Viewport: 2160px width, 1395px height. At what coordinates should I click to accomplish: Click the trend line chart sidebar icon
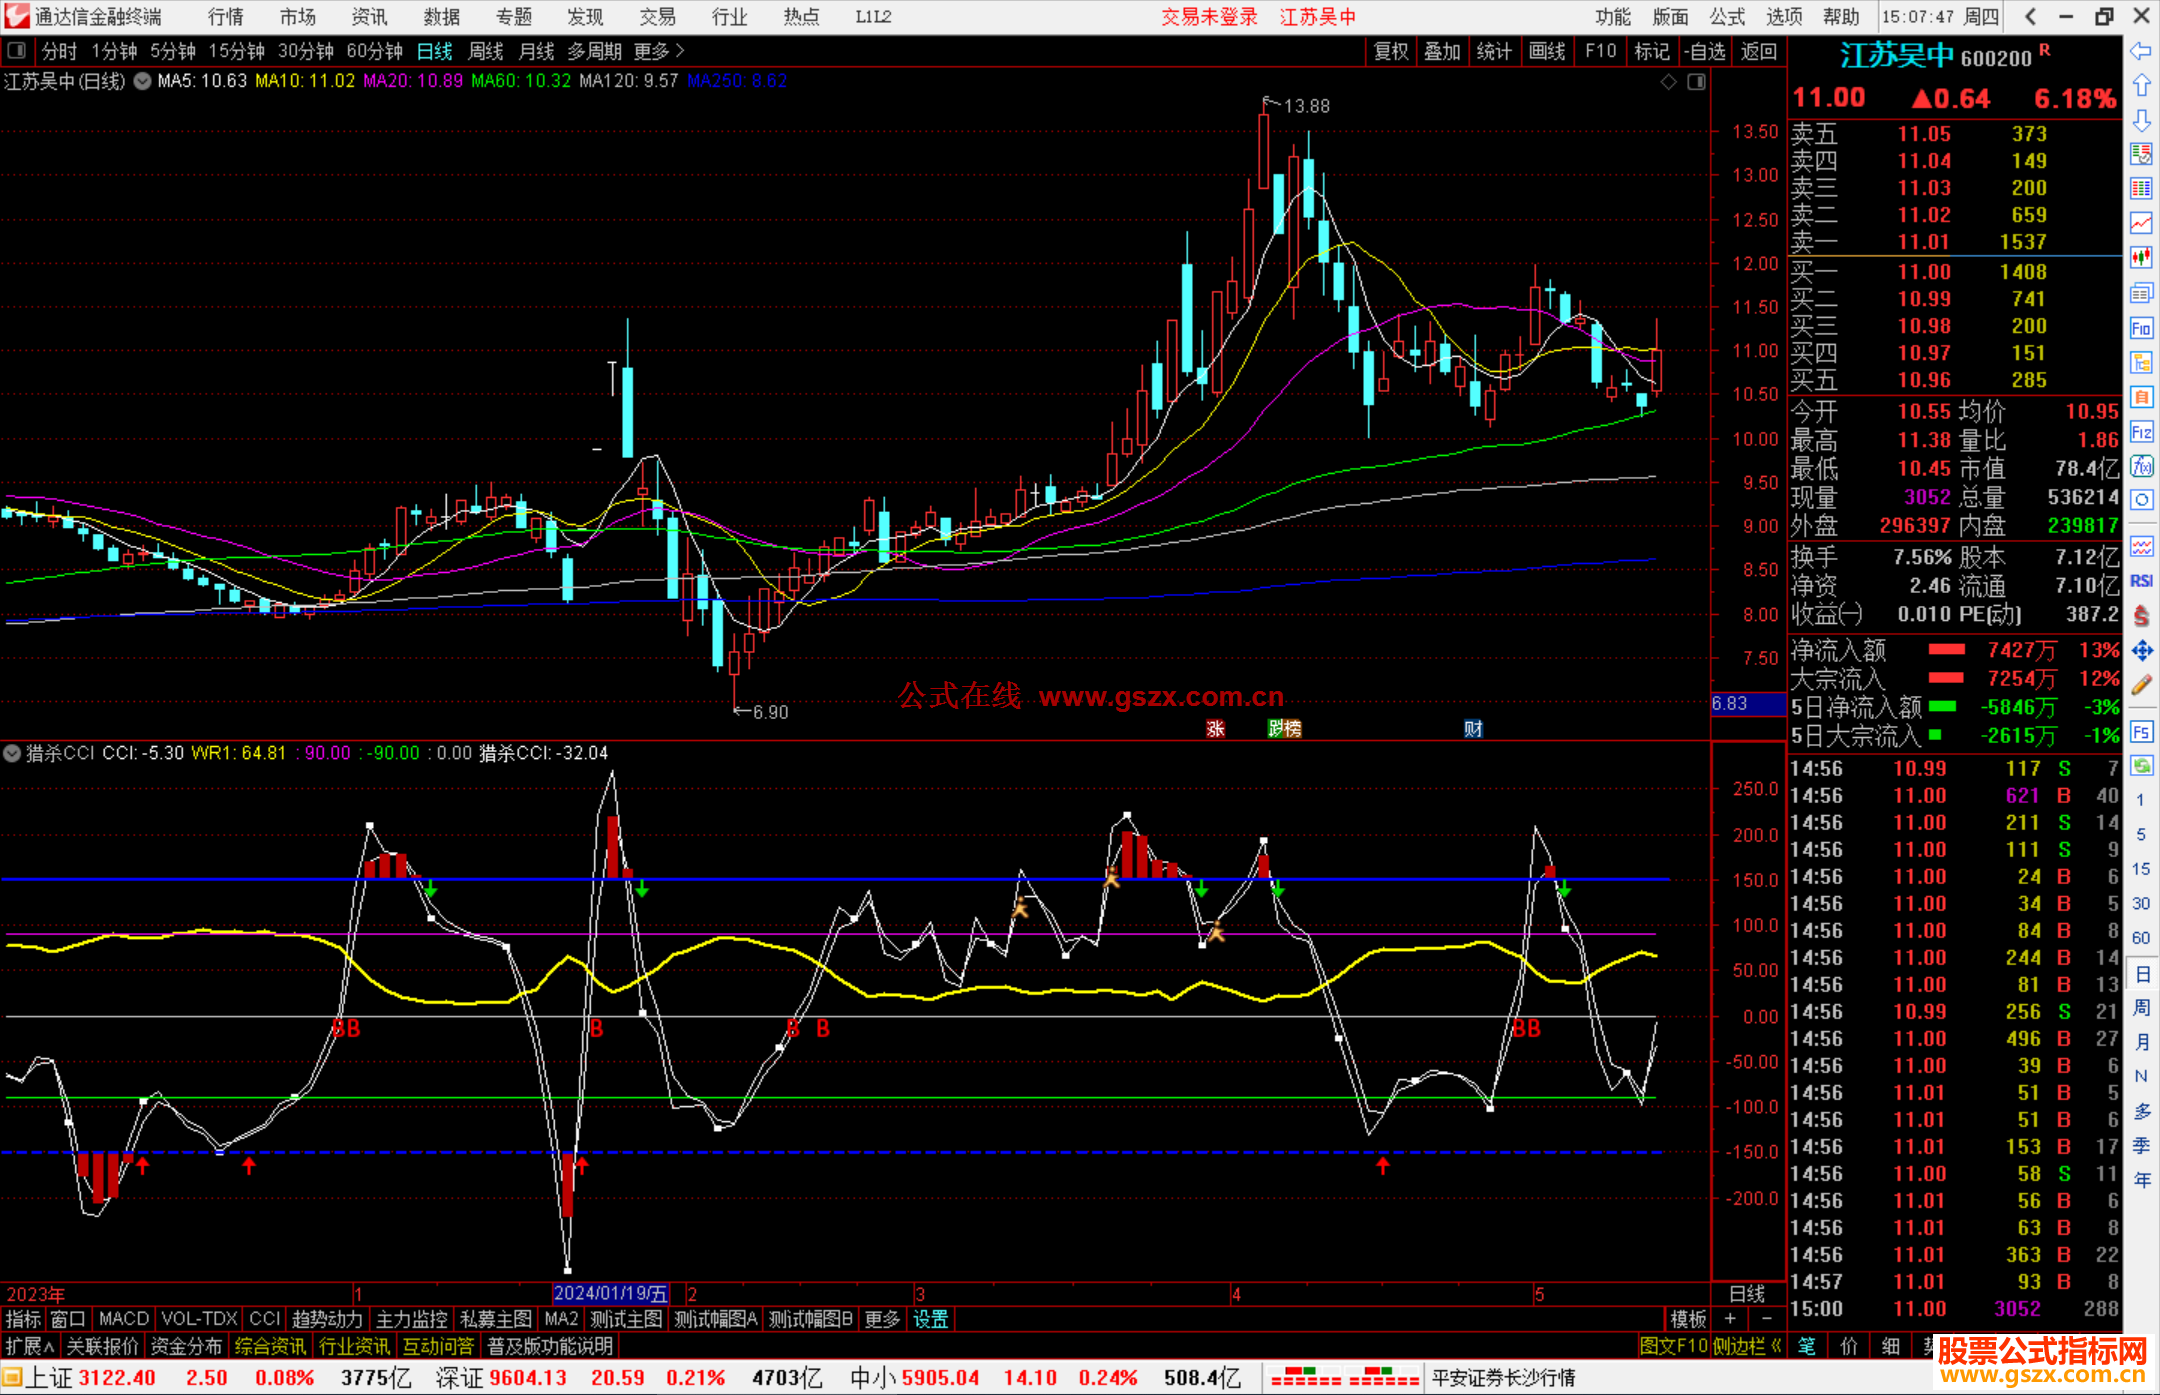pyautogui.click(x=2141, y=222)
